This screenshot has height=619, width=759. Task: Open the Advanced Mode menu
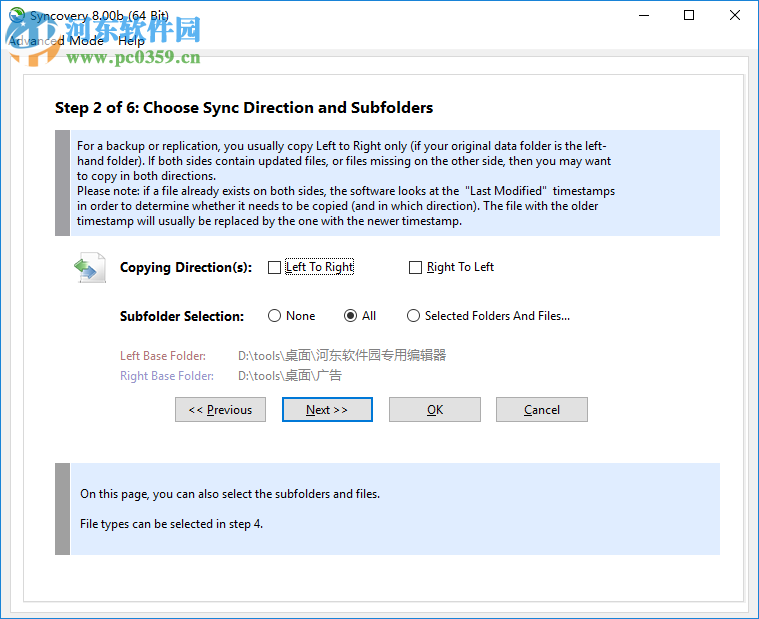coord(56,41)
